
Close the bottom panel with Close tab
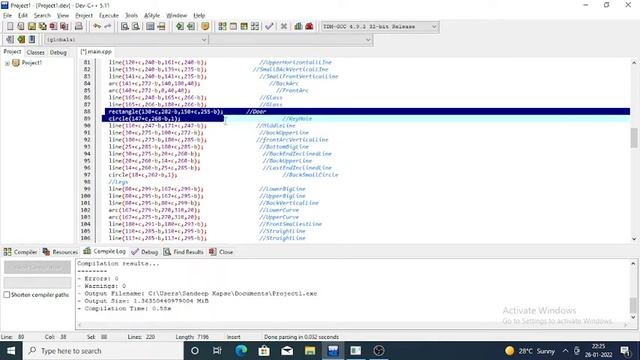pos(221,252)
